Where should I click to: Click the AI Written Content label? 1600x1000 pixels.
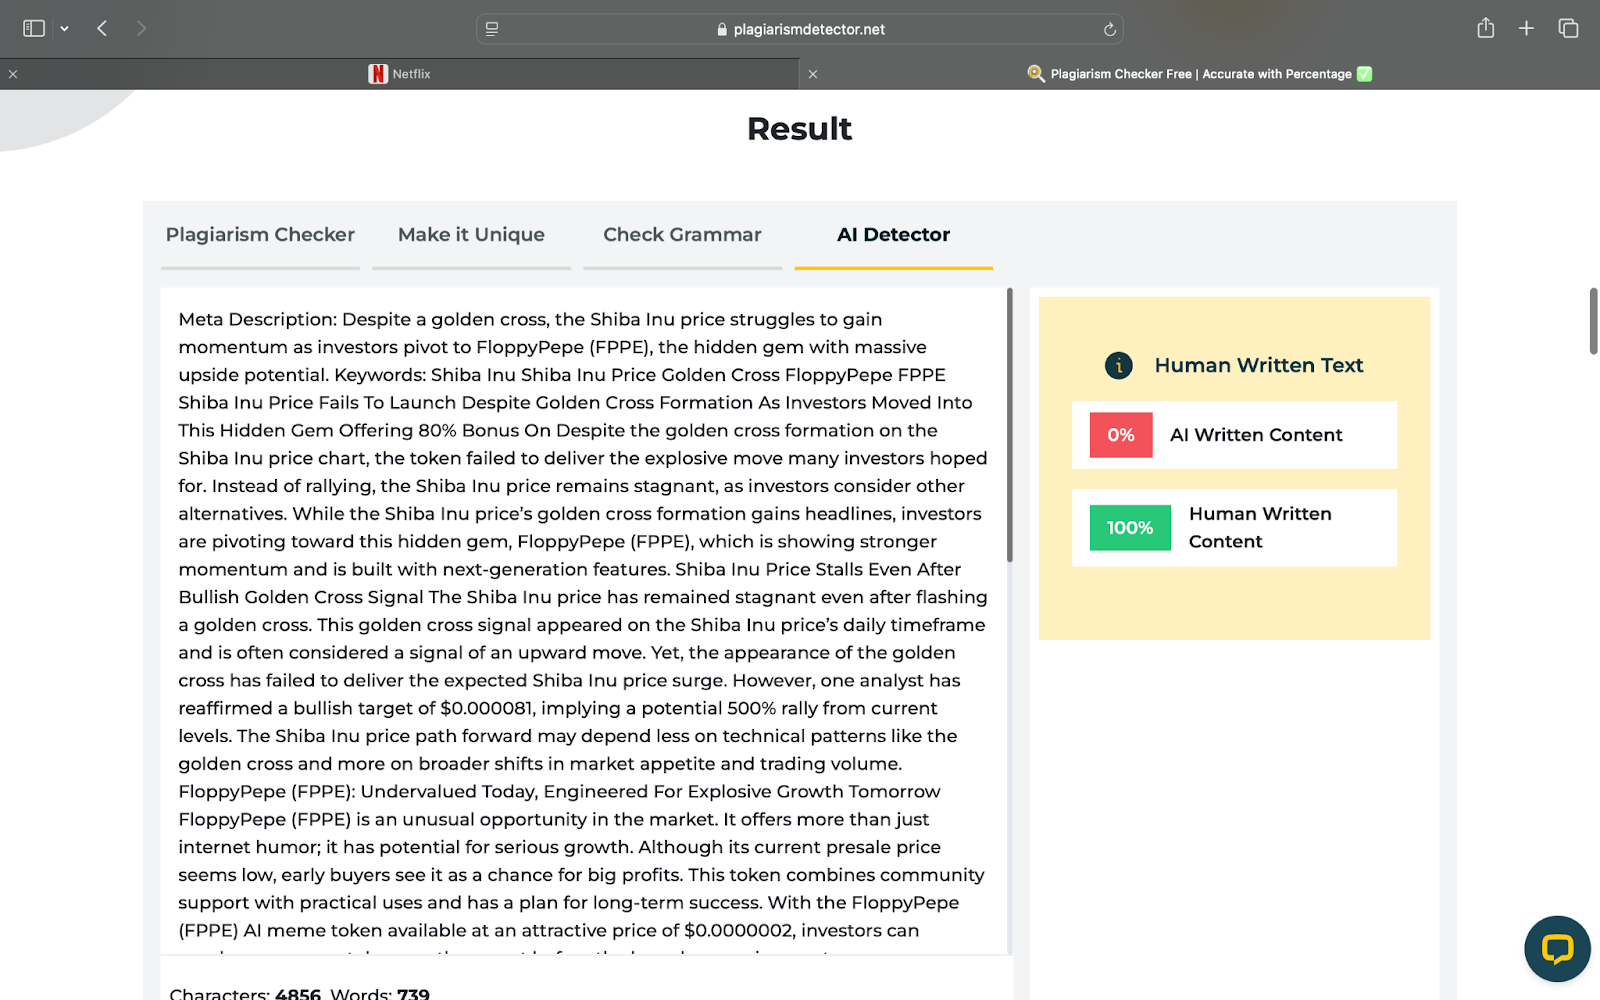pos(1256,435)
